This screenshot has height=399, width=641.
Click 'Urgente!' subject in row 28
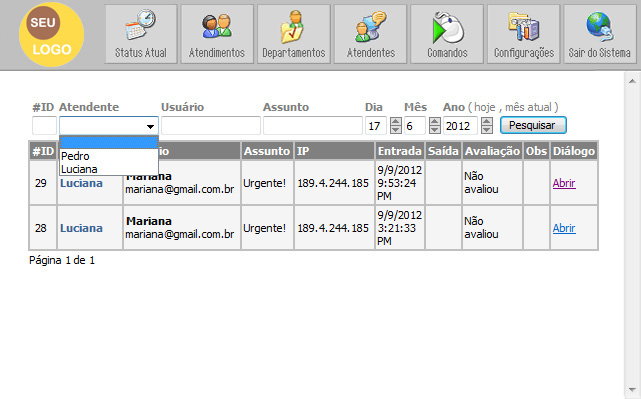(264, 228)
